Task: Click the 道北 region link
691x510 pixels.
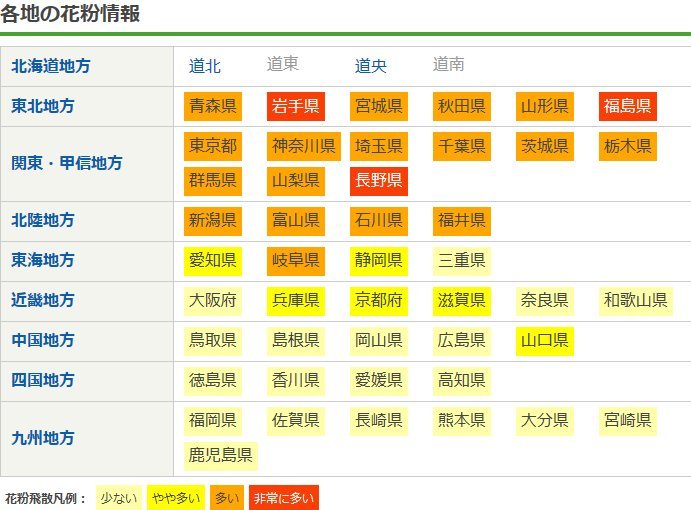Action: pyautogui.click(x=205, y=66)
